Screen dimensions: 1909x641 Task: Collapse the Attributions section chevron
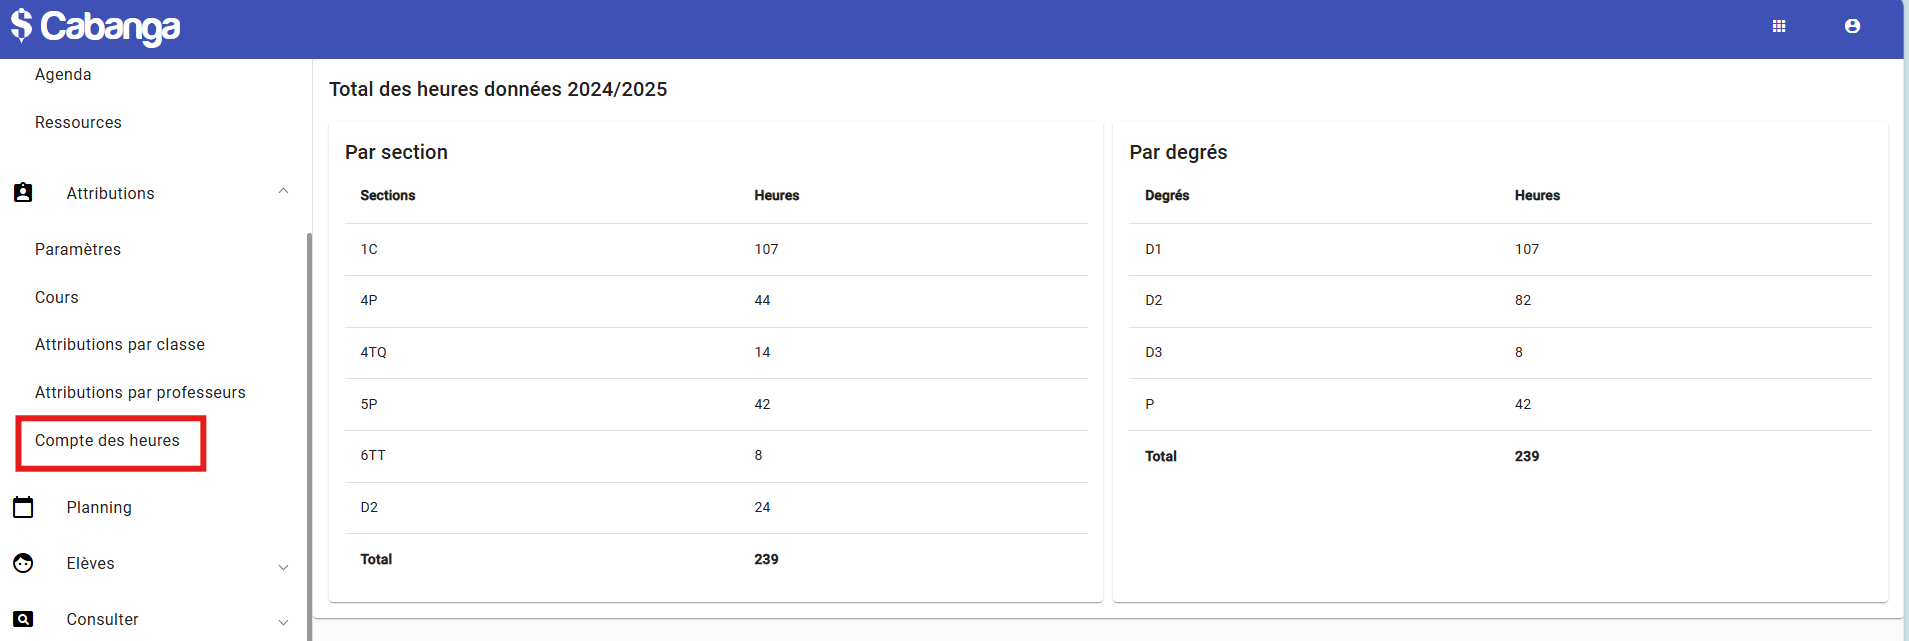tap(283, 191)
